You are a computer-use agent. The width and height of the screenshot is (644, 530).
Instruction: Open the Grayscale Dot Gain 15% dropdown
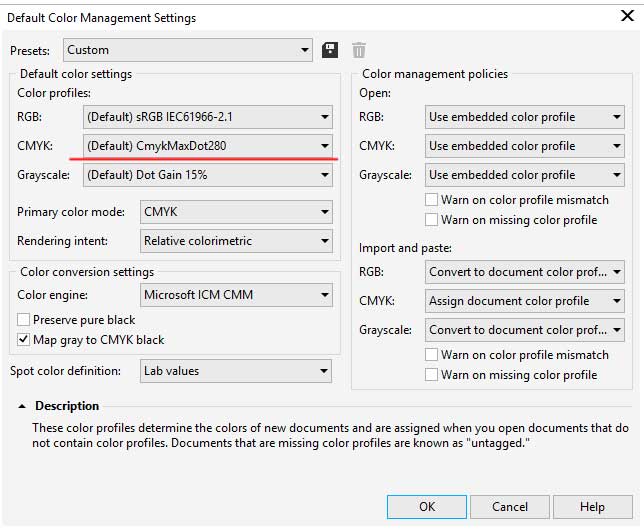[208, 175]
